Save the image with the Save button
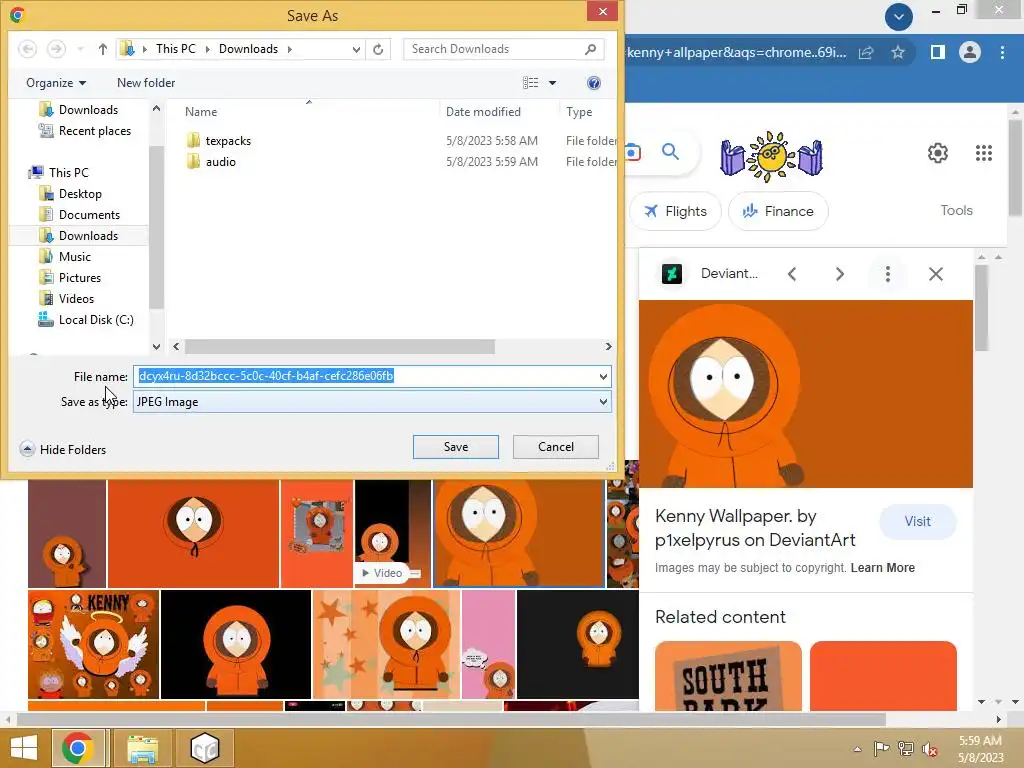 pos(456,447)
